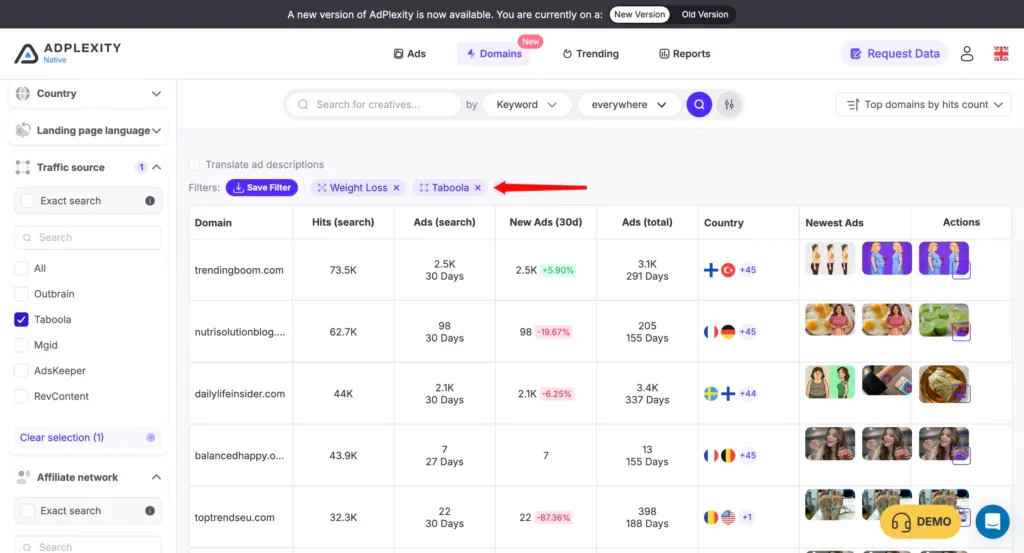Go to the Ads tab
Screen dimensions: 1024x553
409,54
